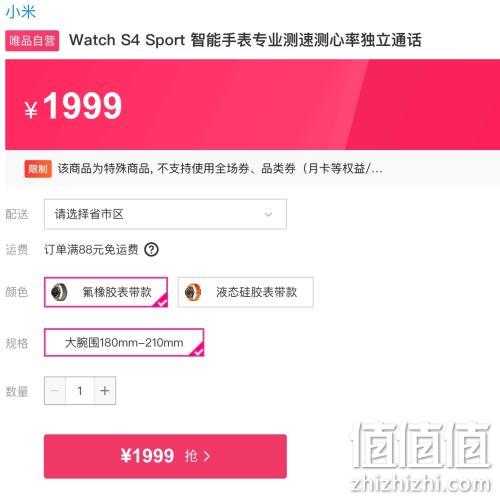Screen dimensions: 500x501
Task: Select the 液态硅胶表带款 color option
Action: pos(245,292)
